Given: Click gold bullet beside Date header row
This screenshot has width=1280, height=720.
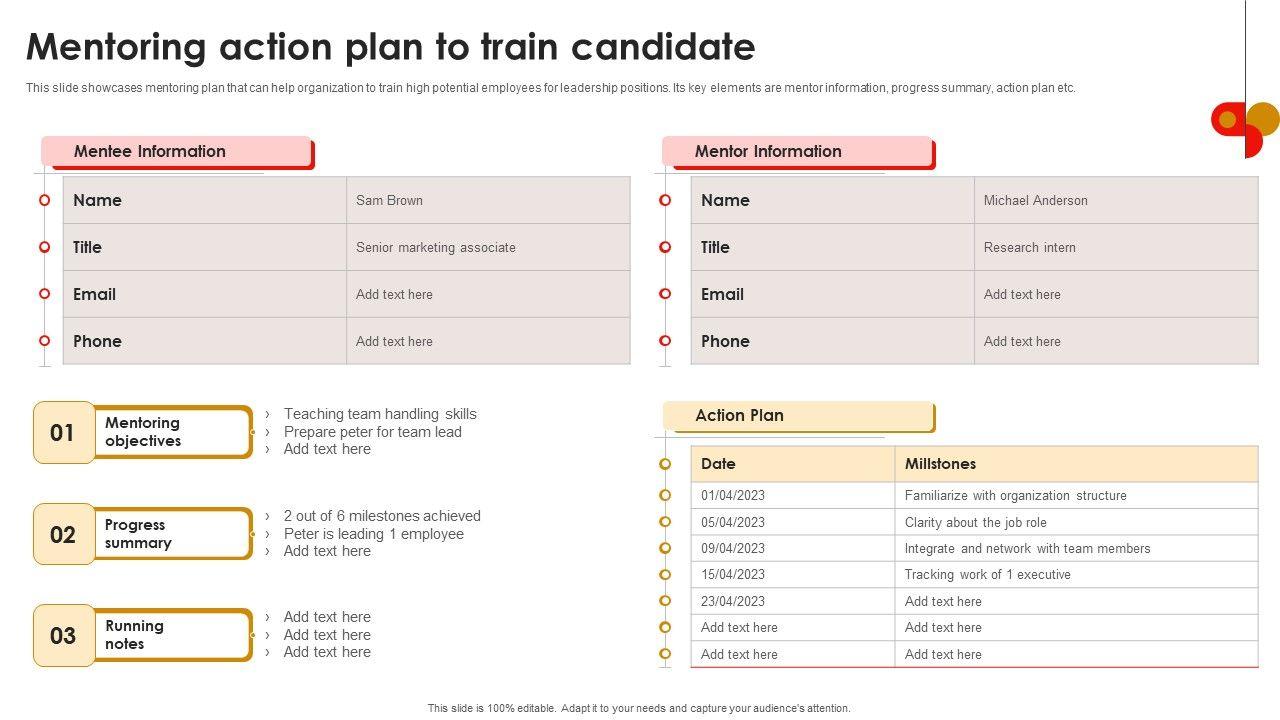Looking at the screenshot, I should click(665, 464).
